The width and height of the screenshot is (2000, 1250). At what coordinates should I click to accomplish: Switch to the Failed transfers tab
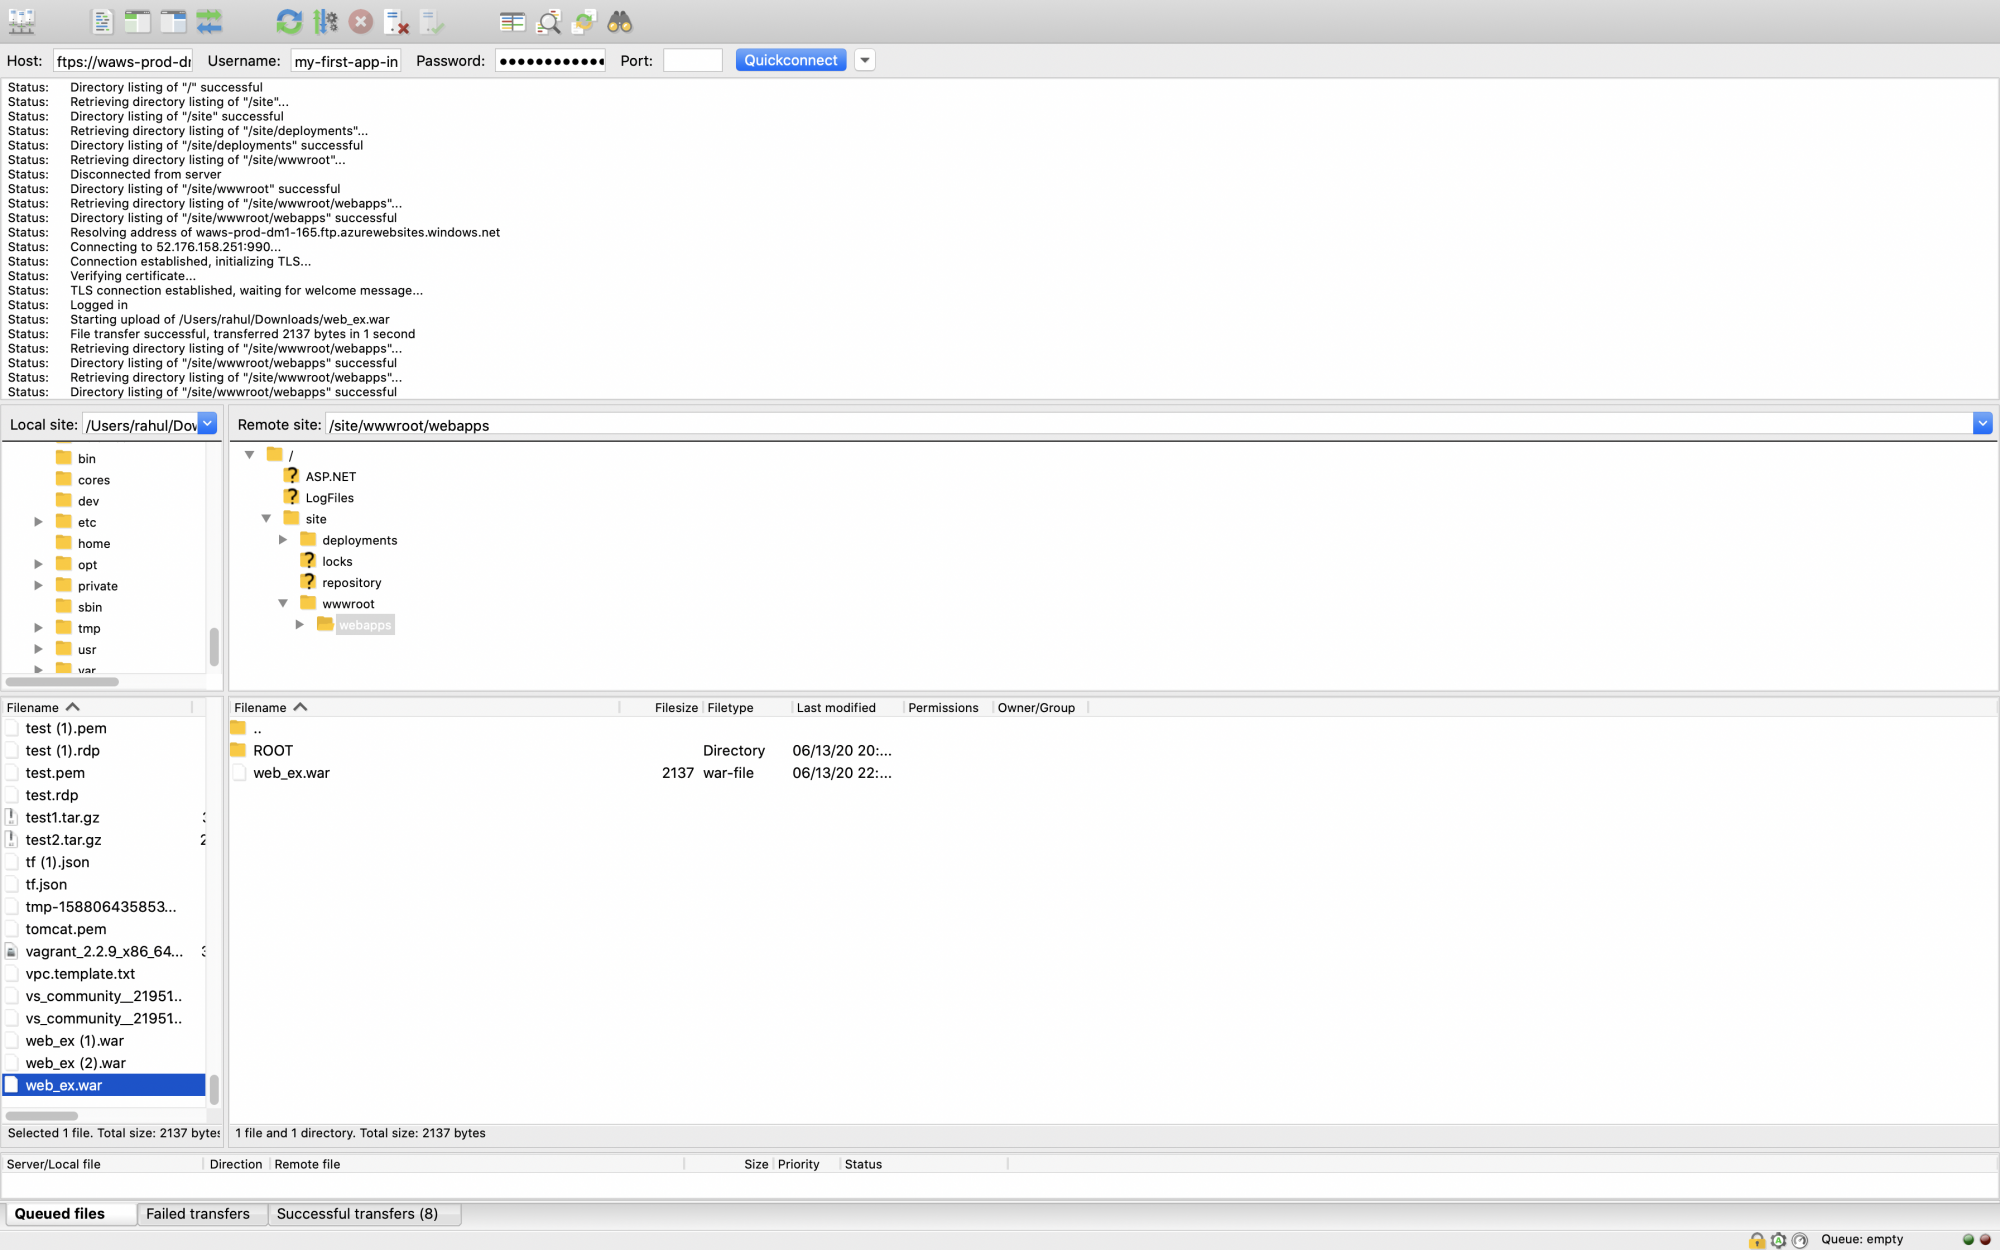tap(200, 1213)
